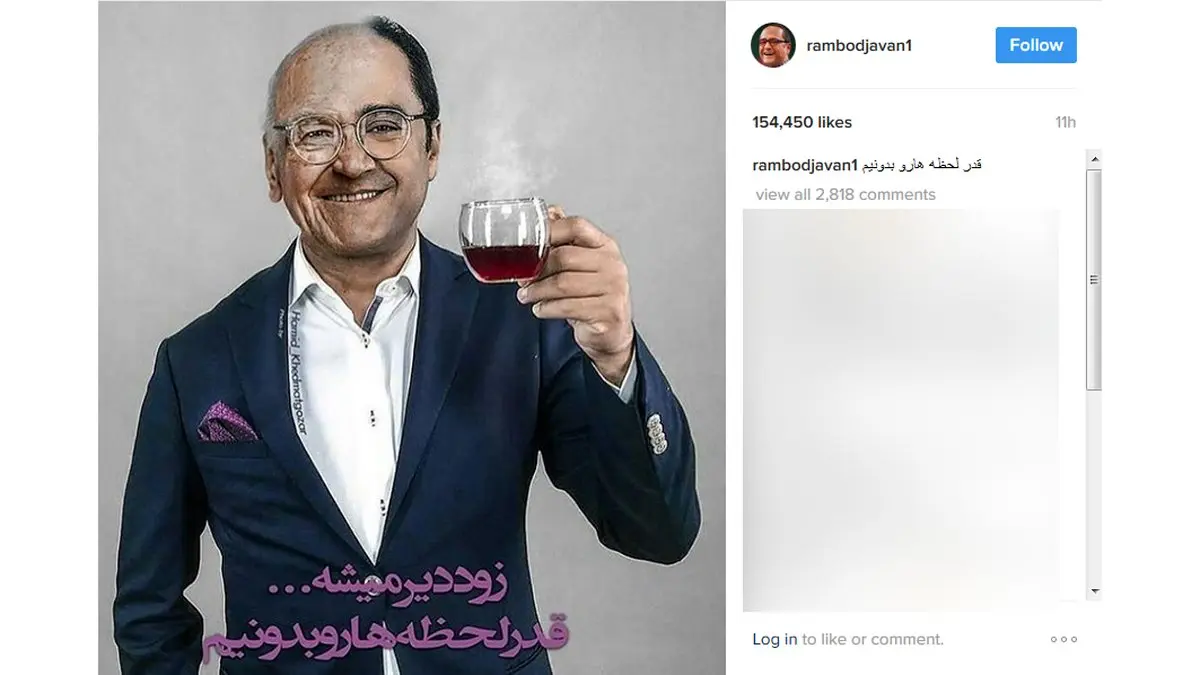Image resolution: width=1200 pixels, height=675 pixels.
Task: Click inside the blurred comments area
Action: coord(901,409)
